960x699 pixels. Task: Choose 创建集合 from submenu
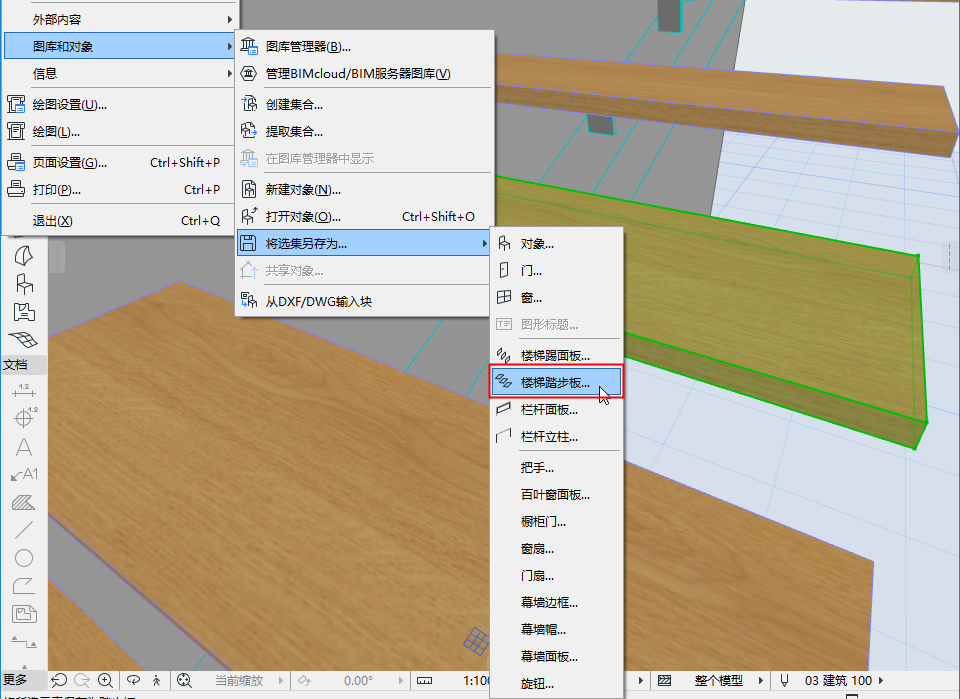[x=364, y=105]
